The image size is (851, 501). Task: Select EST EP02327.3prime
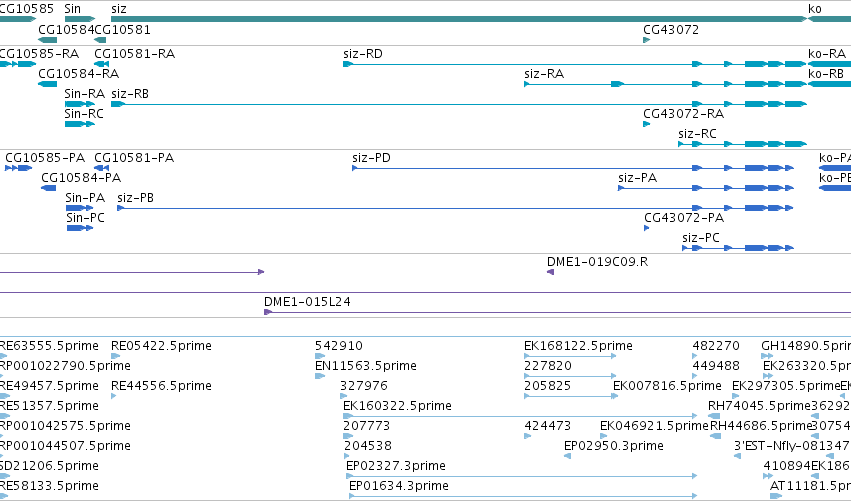click(396, 466)
